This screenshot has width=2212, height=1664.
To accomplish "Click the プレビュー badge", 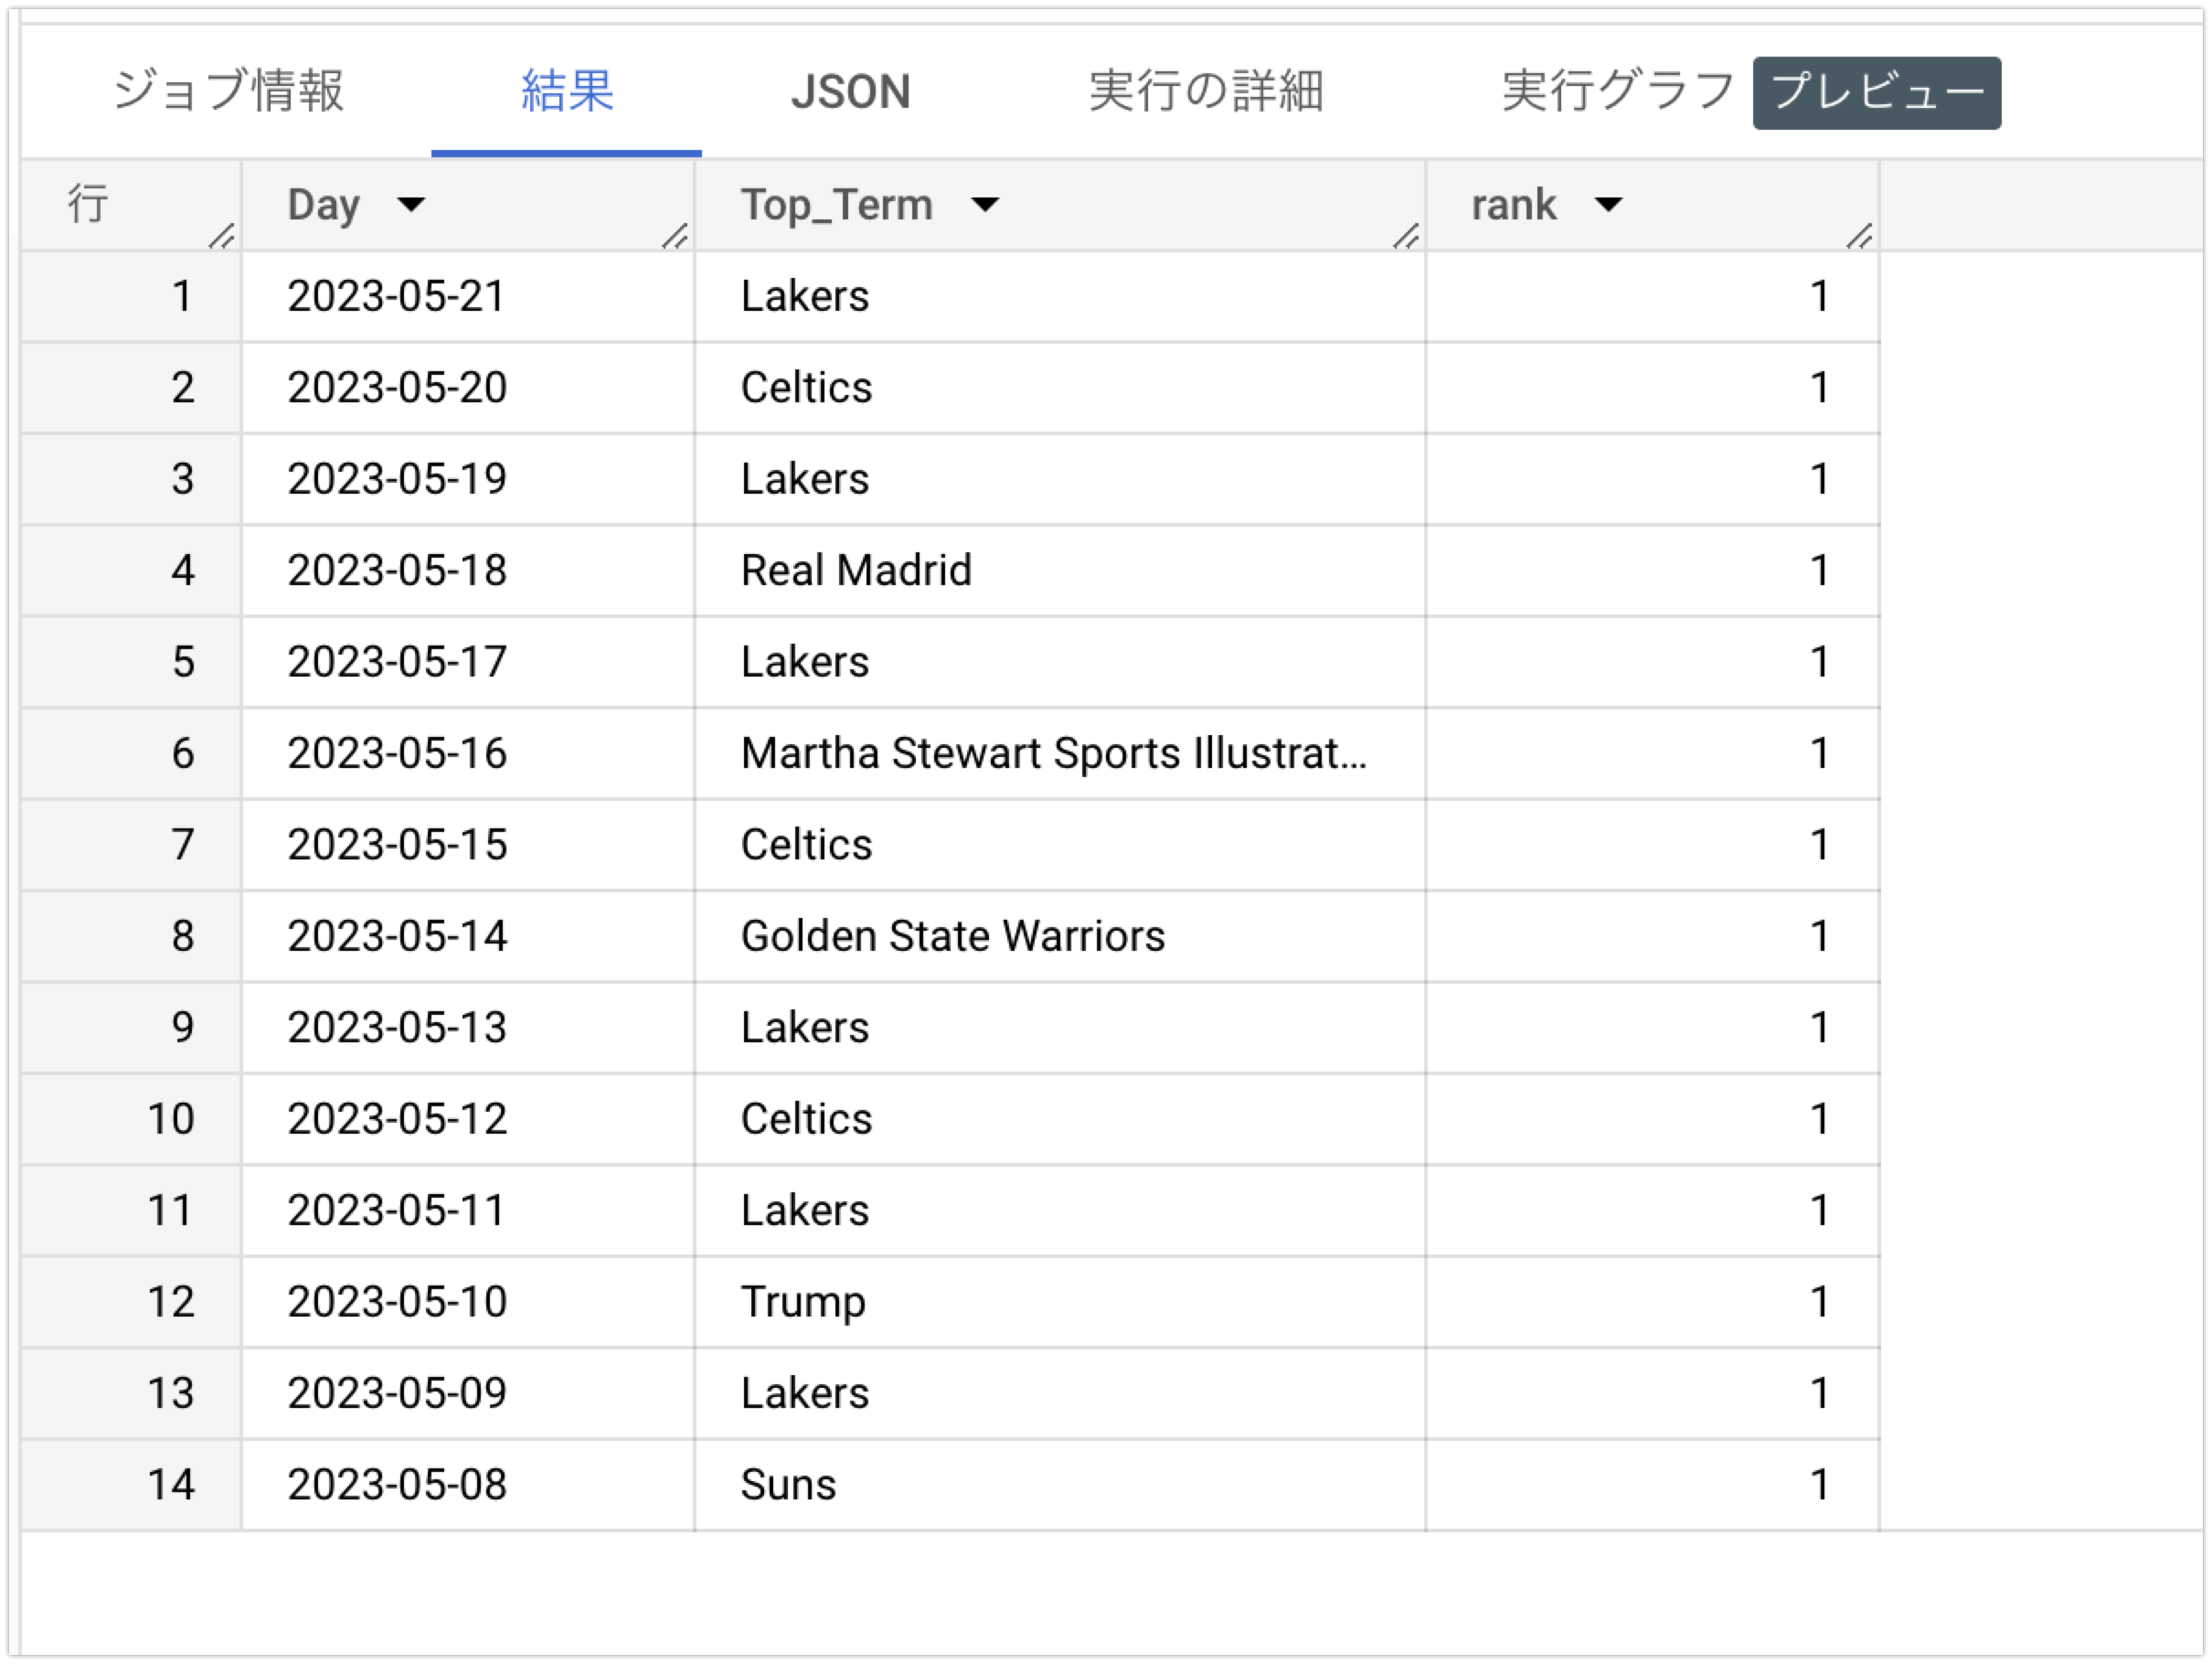I will pos(1877,93).
